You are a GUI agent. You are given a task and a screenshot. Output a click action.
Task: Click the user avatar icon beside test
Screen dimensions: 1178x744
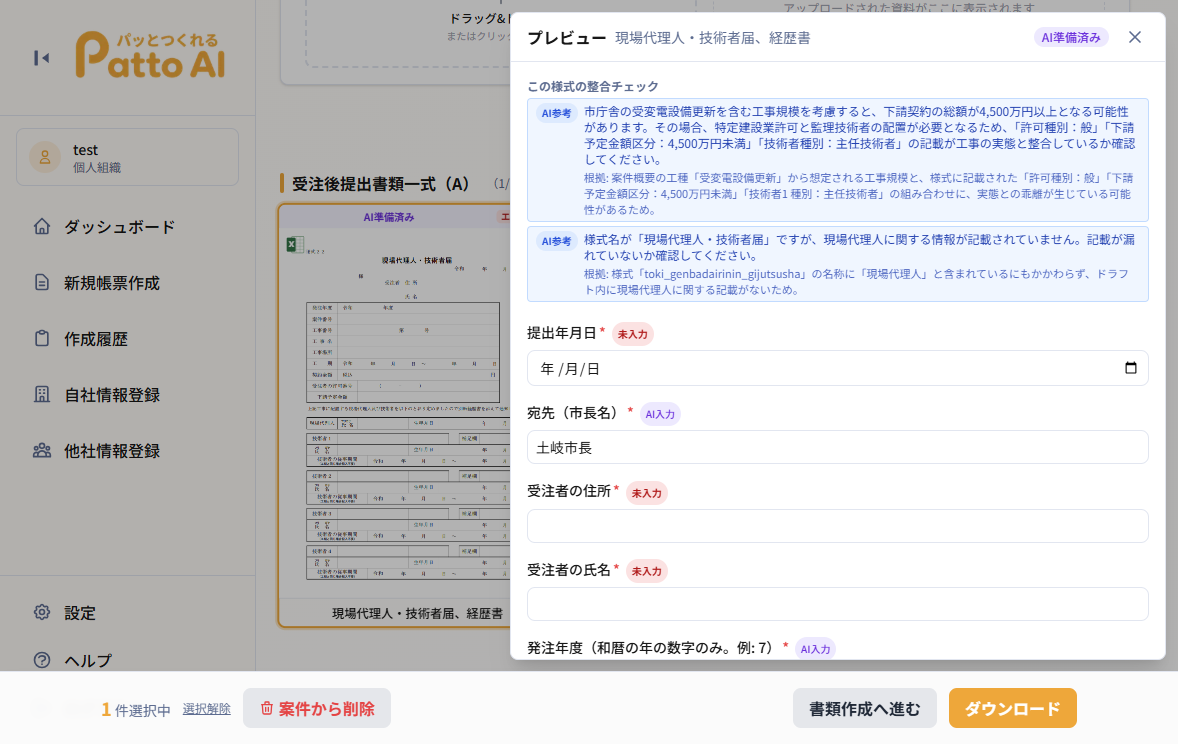coord(45,157)
